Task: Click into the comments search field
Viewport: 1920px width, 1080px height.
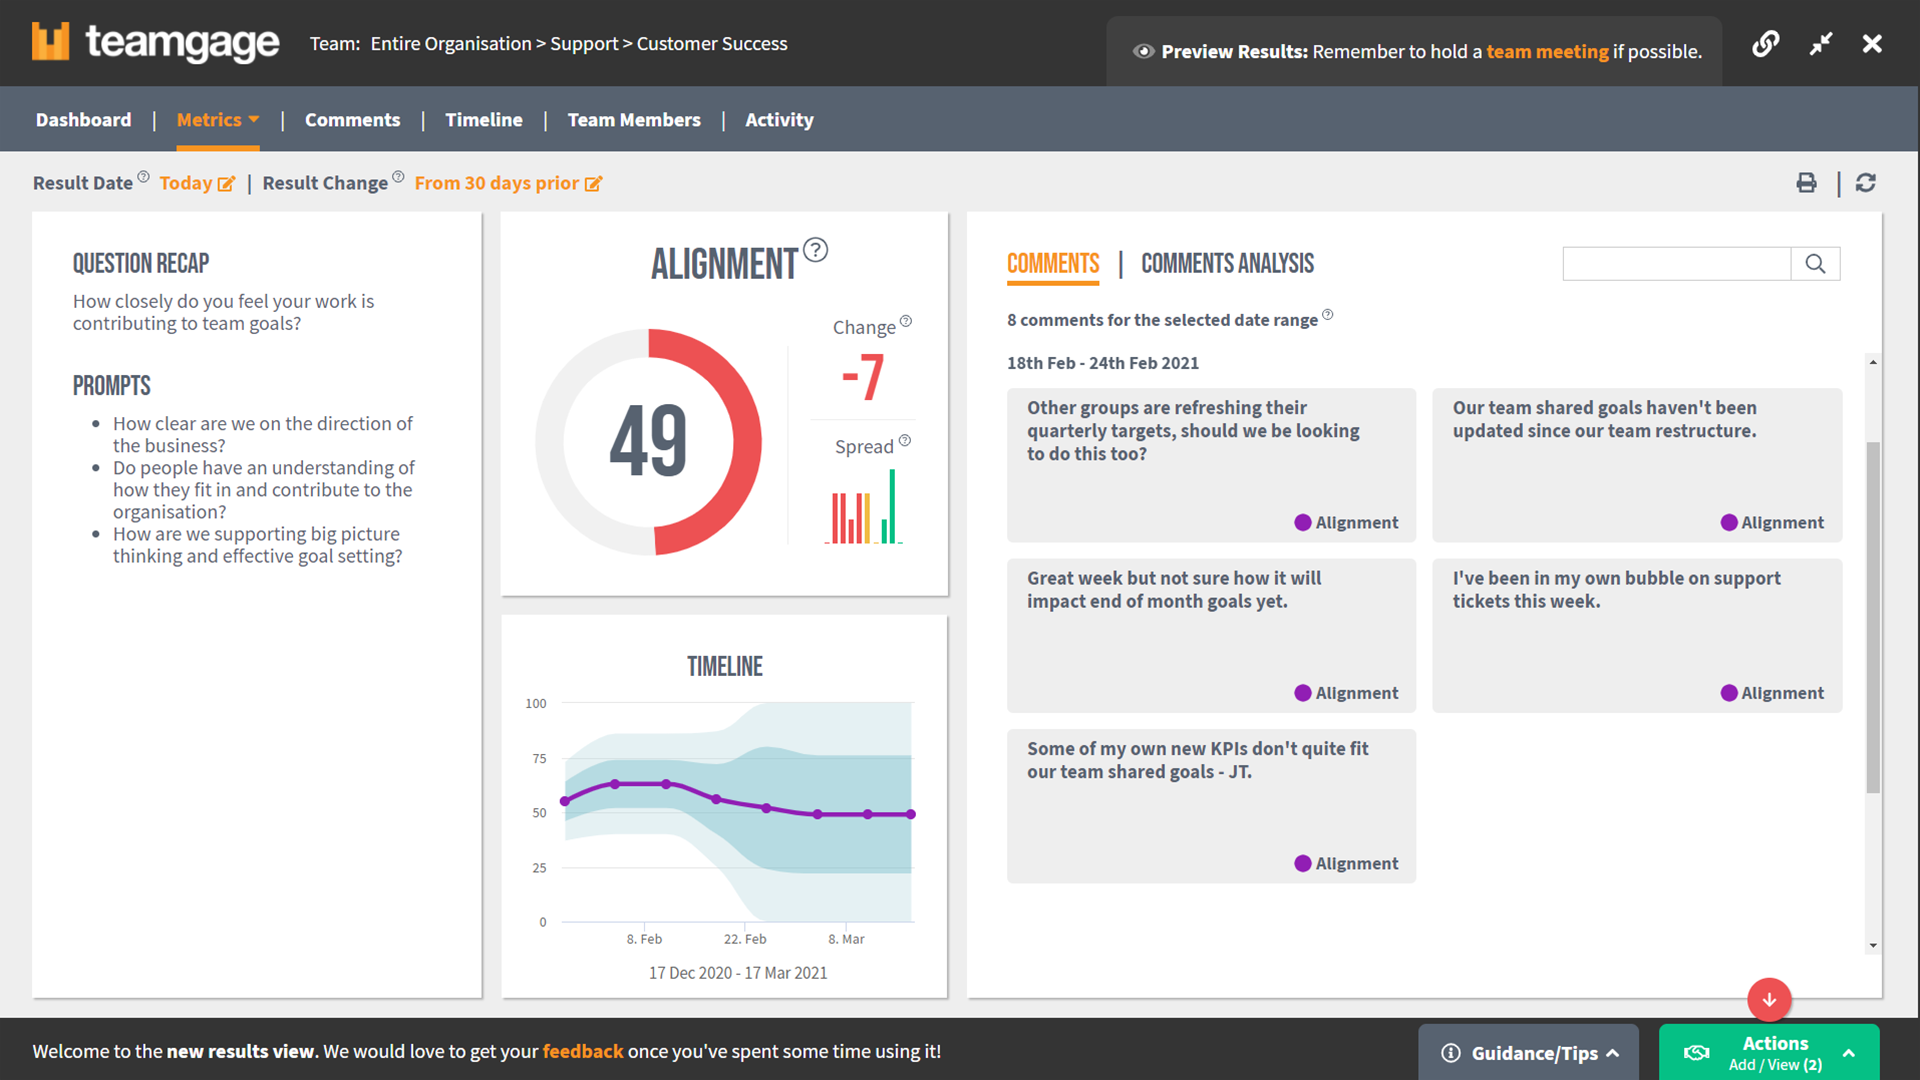Action: tap(1676, 264)
